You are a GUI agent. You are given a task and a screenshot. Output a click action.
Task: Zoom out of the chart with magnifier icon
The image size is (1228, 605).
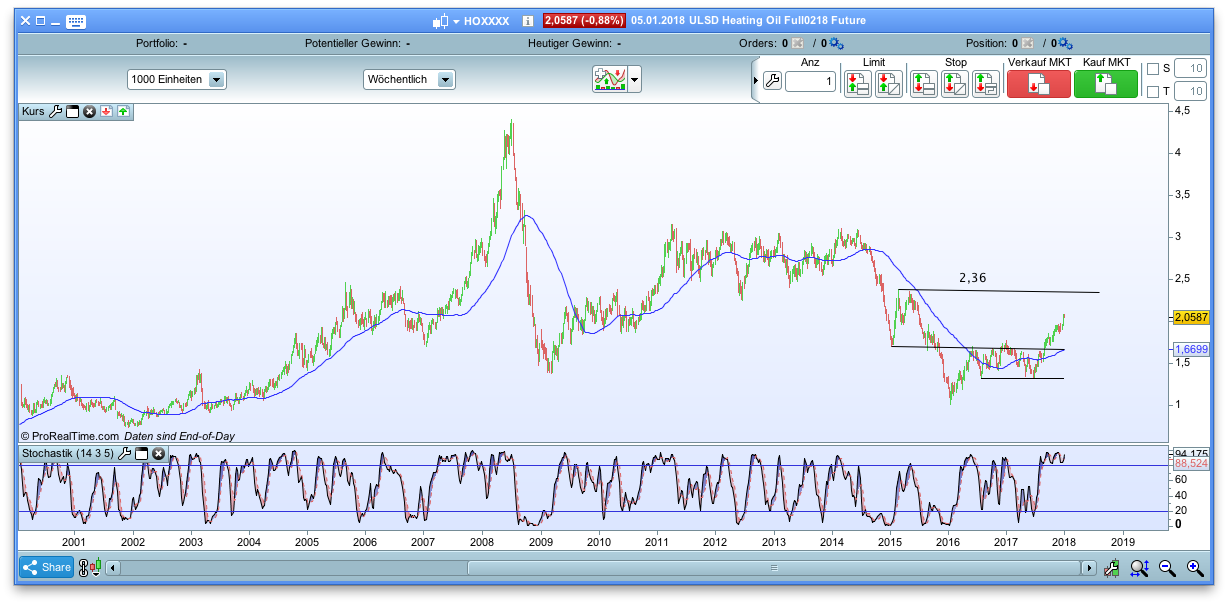pos(1166,567)
